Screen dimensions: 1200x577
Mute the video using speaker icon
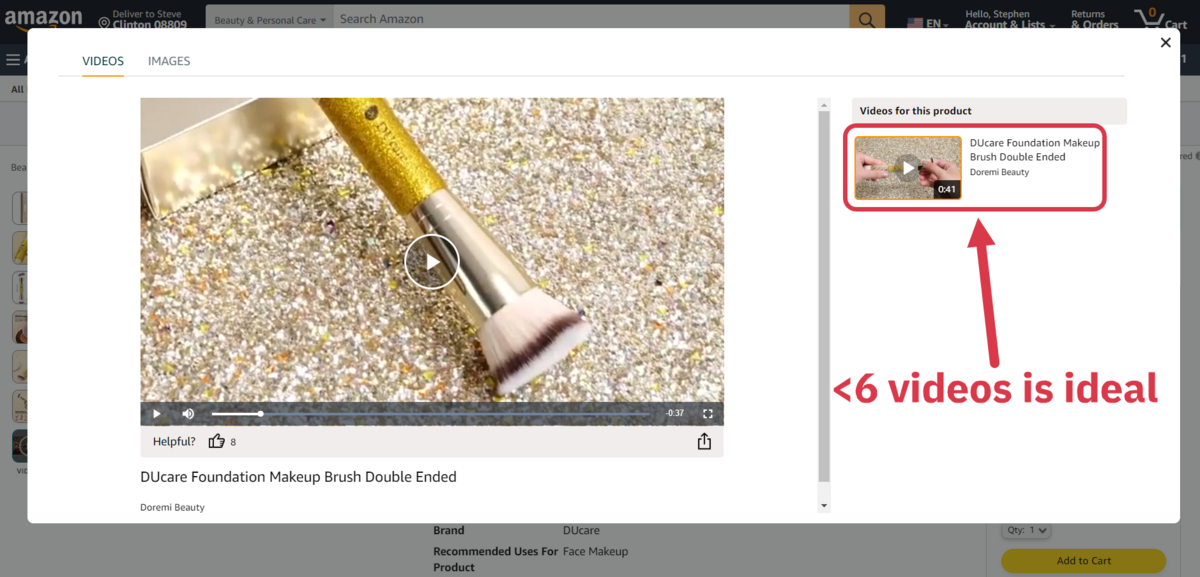[x=188, y=414]
